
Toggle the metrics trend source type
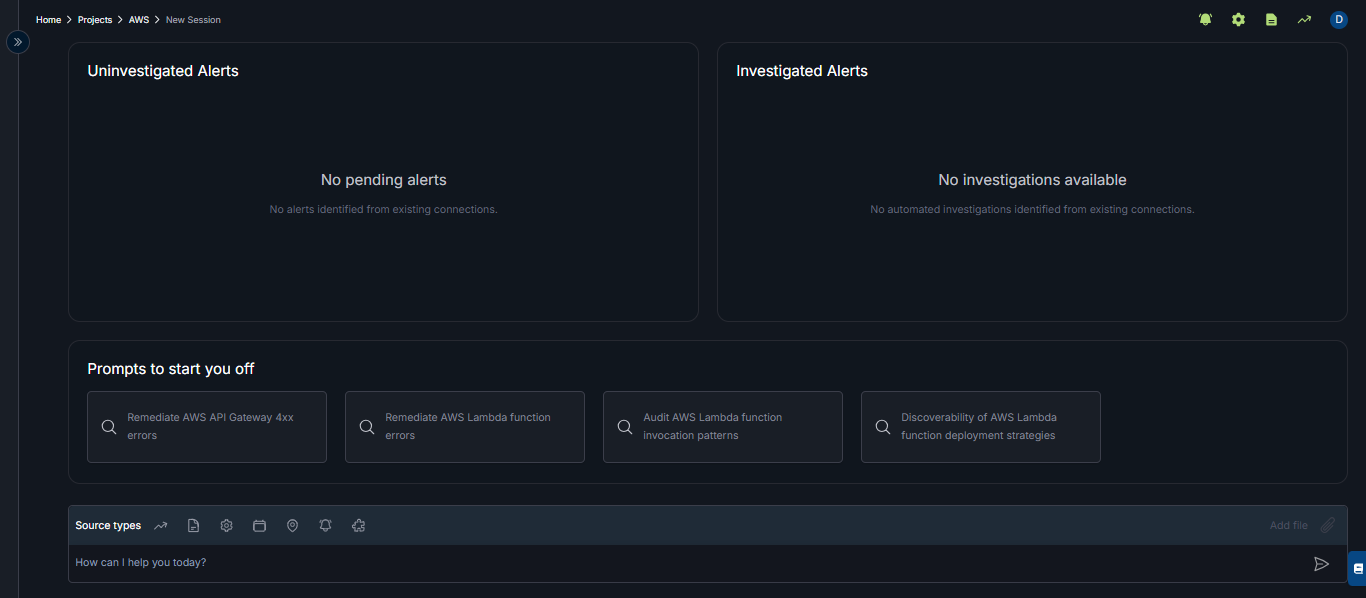(x=161, y=525)
